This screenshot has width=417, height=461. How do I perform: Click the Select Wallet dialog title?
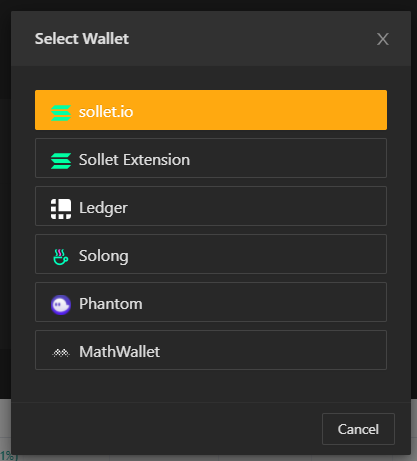point(82,39)
